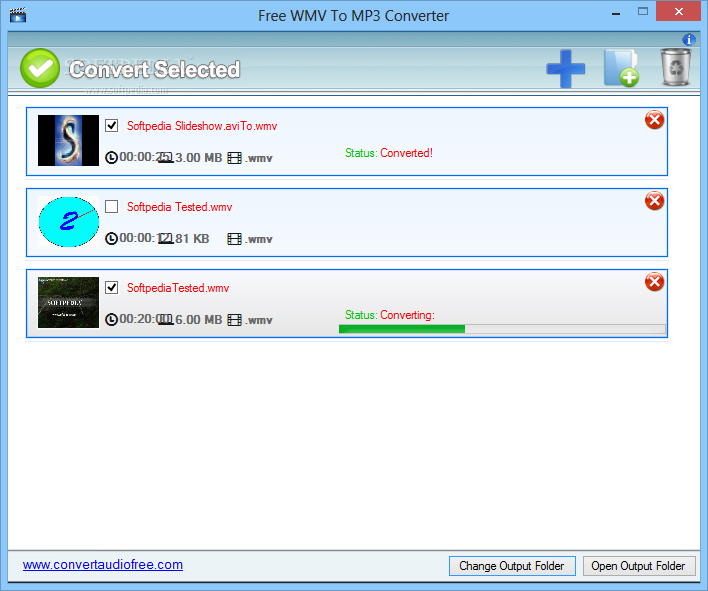Remove Softpedia Slideshow.aviTo.wmv with its red X

coord(654,120)
